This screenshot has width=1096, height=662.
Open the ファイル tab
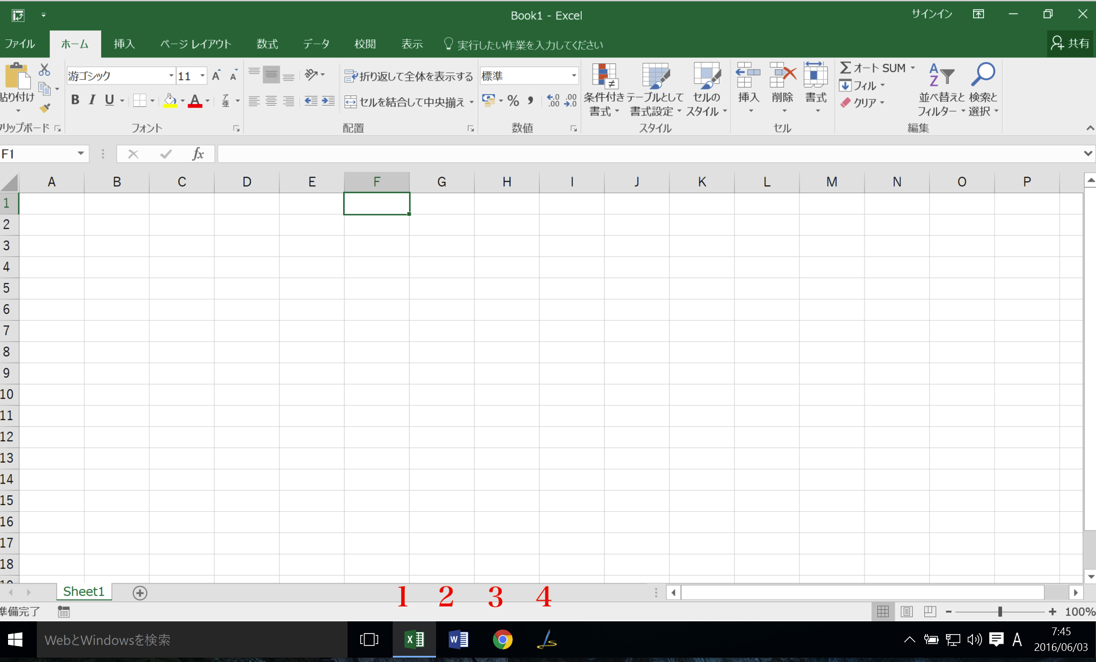tap(20, 44)
